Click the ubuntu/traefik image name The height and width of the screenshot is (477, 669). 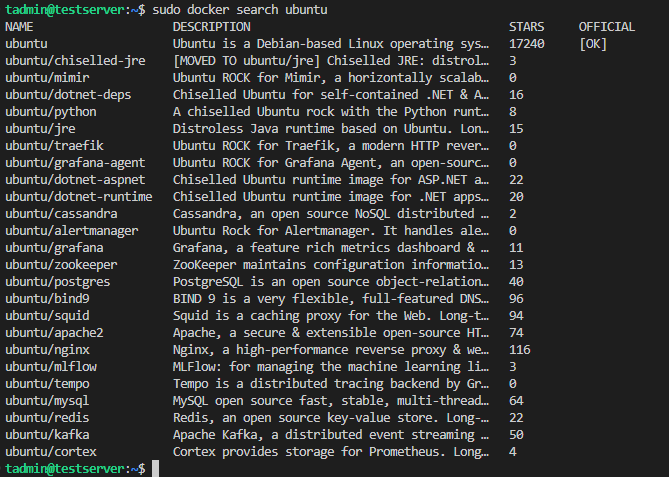[x=54, y=146]
